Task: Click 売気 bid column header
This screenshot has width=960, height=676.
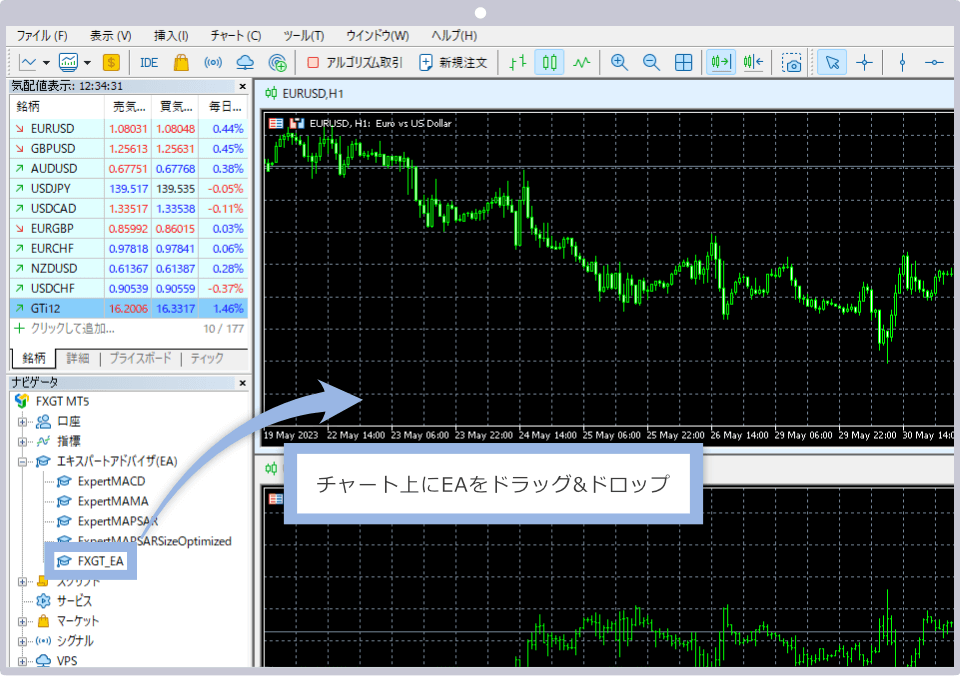Action: [128, 107]
